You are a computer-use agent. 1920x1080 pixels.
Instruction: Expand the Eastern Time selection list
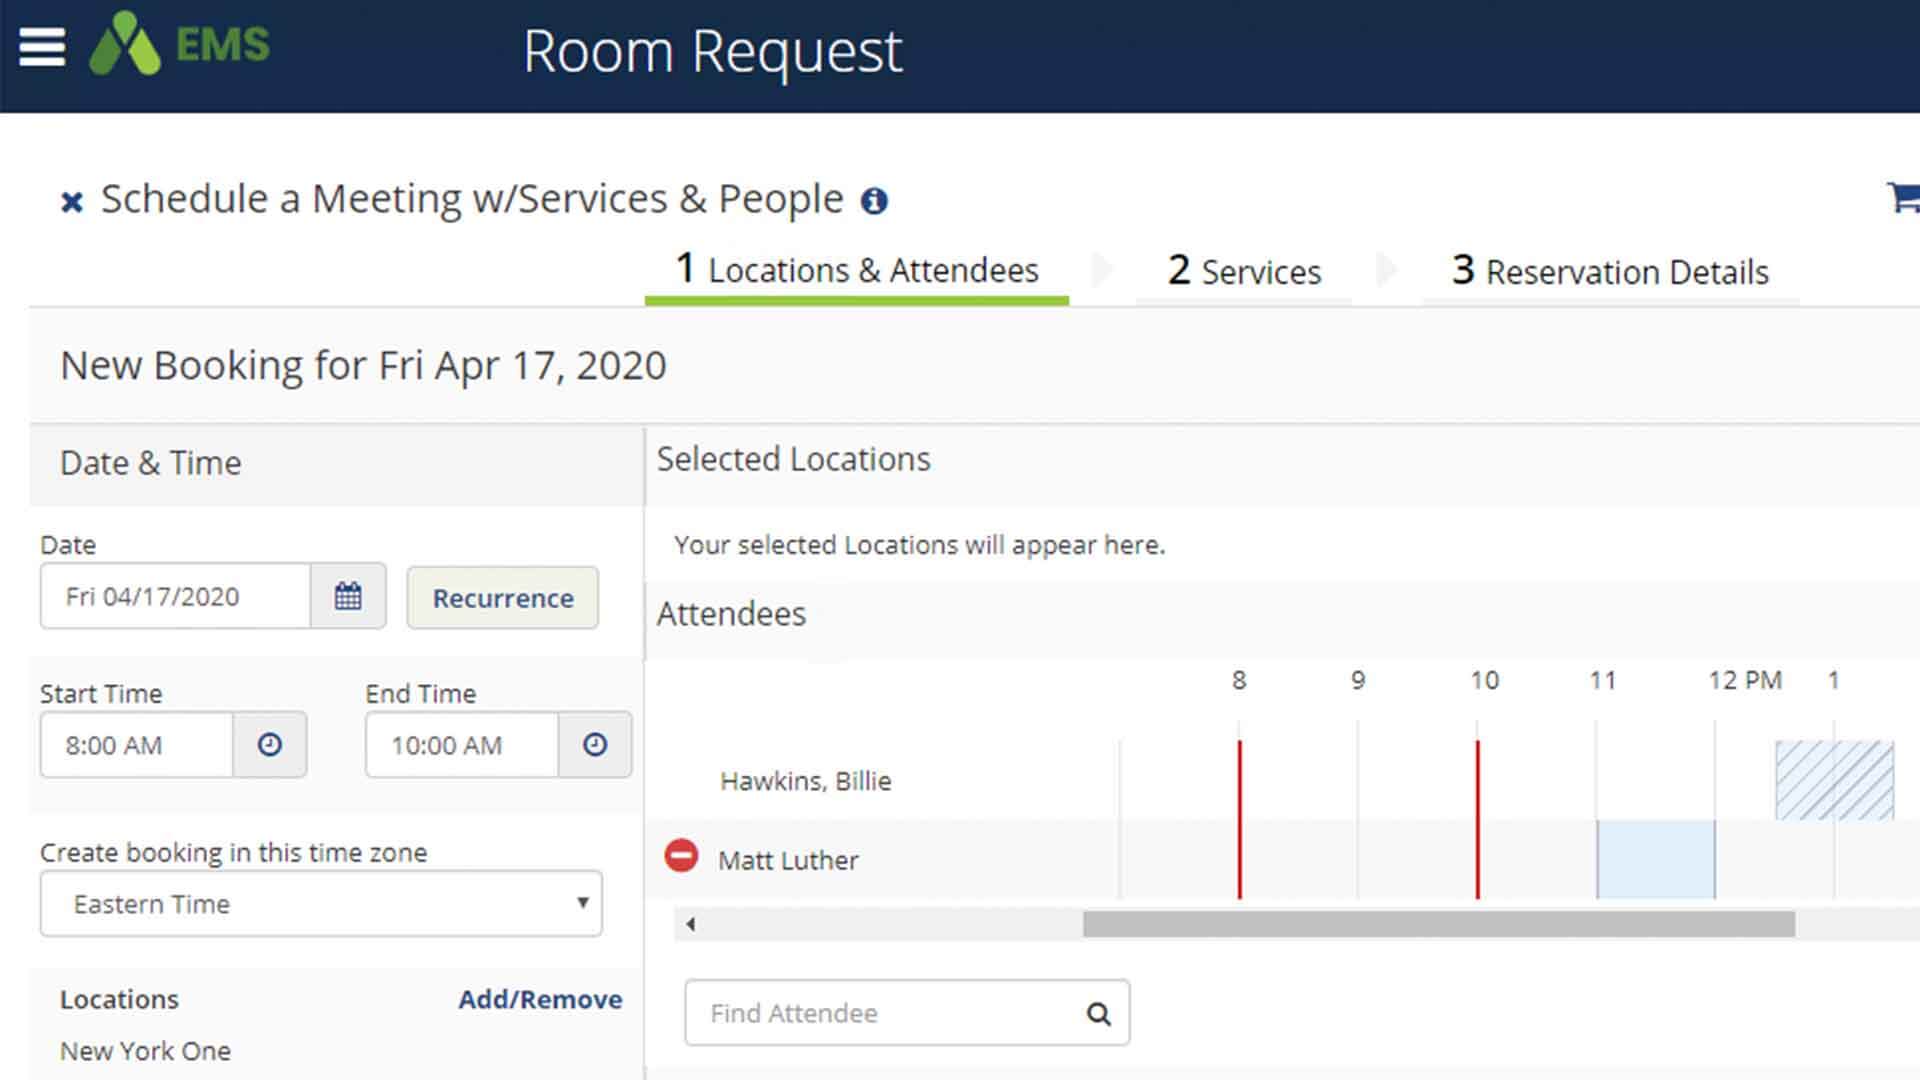point(584,904)
